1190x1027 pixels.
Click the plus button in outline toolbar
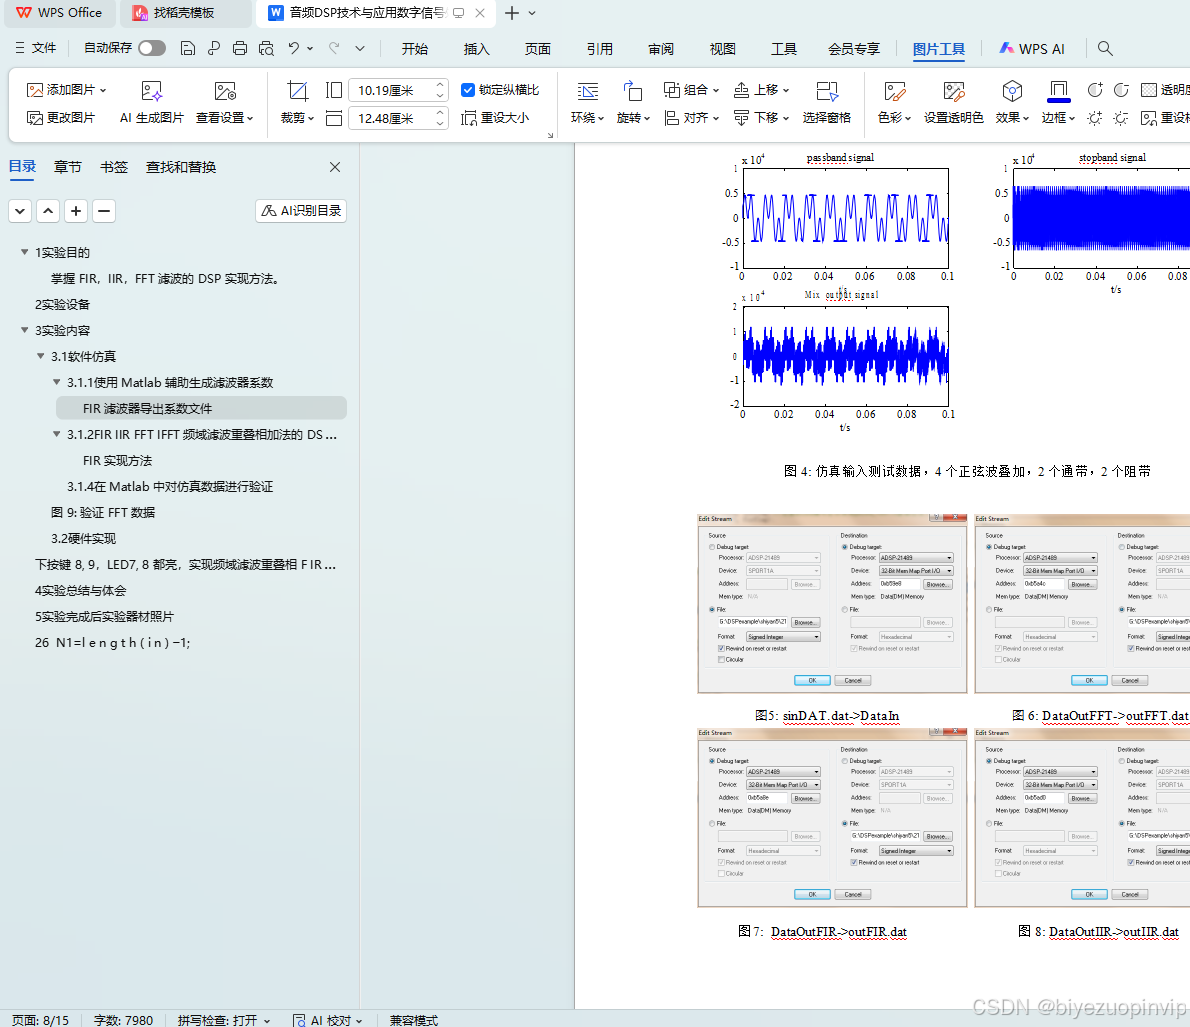(76, 210)
